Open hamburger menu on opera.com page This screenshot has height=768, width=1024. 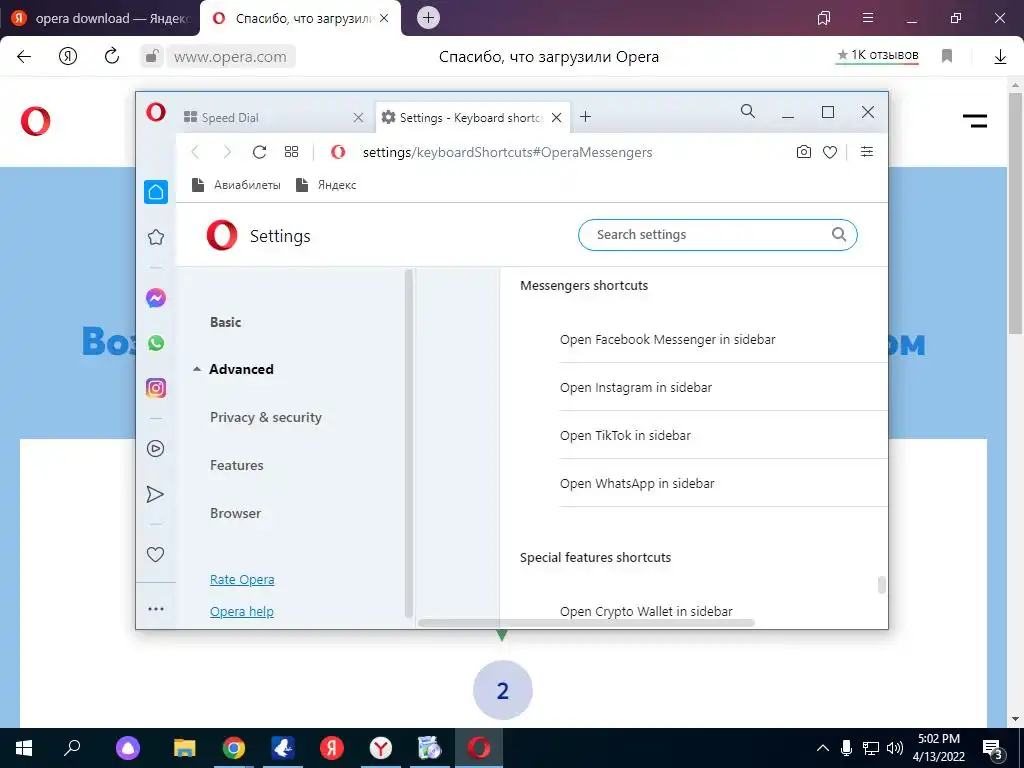(974, 121)
